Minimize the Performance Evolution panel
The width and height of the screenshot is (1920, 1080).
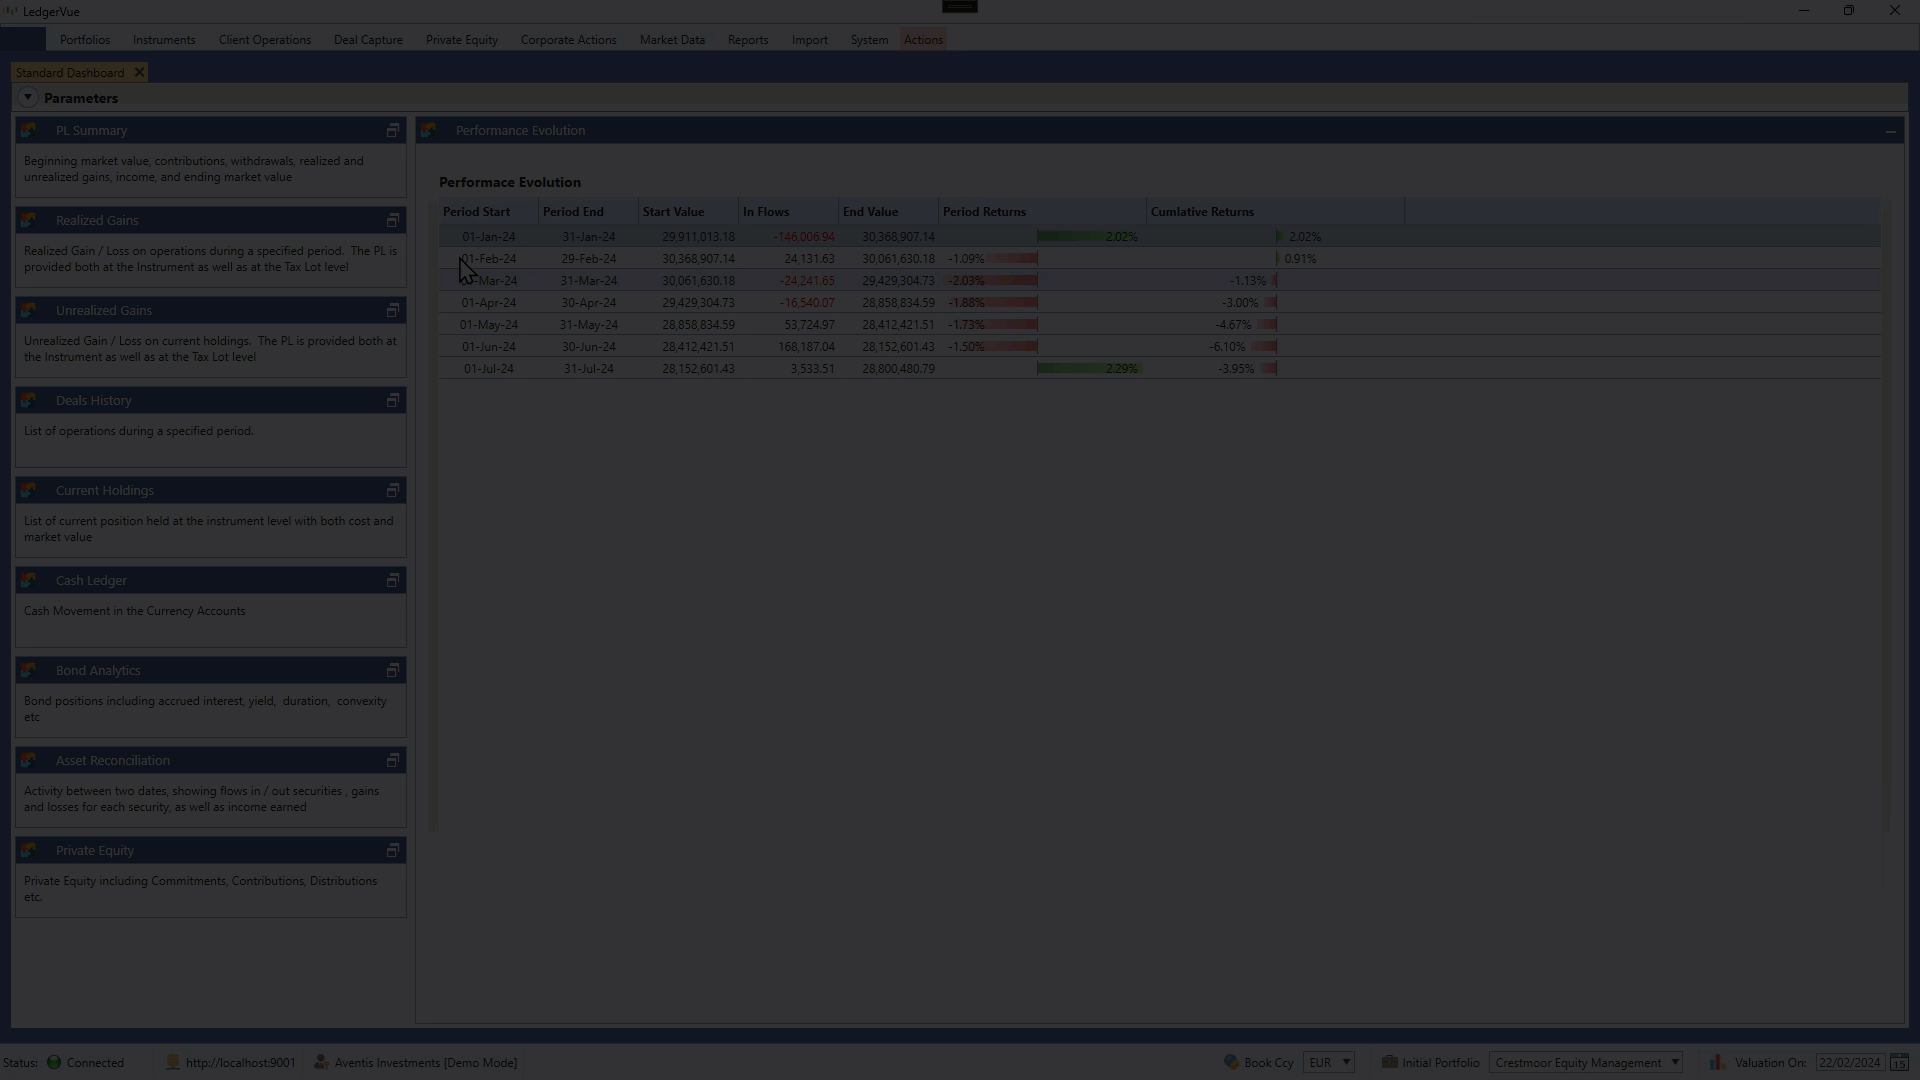tap(1890, 131)
